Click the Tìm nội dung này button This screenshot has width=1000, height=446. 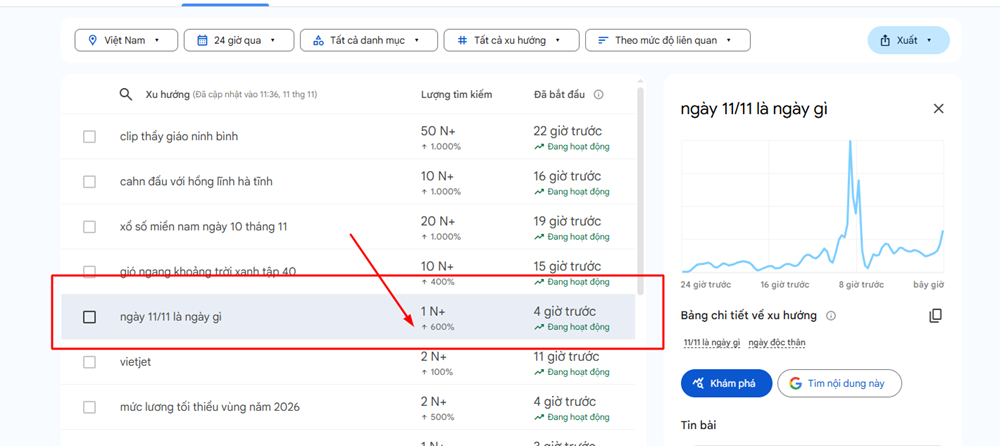[x=839, y=383]
